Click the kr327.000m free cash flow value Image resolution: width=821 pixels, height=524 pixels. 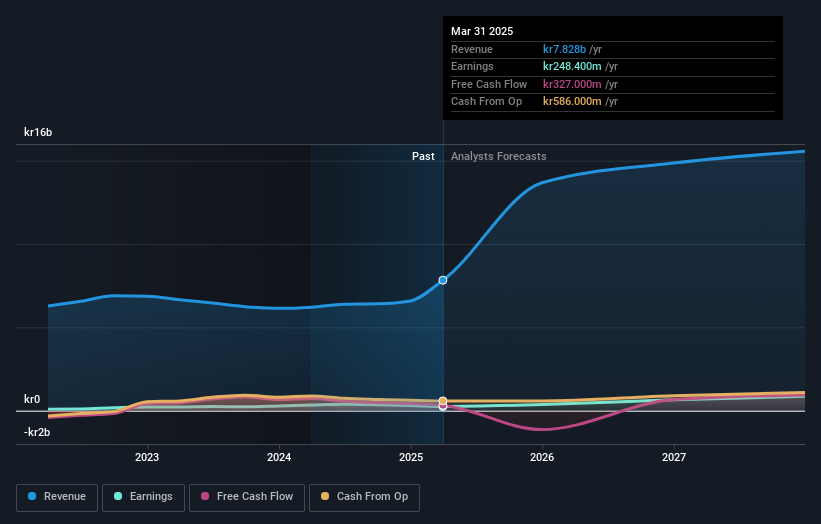pyautogui.click(x=572, y=84)
